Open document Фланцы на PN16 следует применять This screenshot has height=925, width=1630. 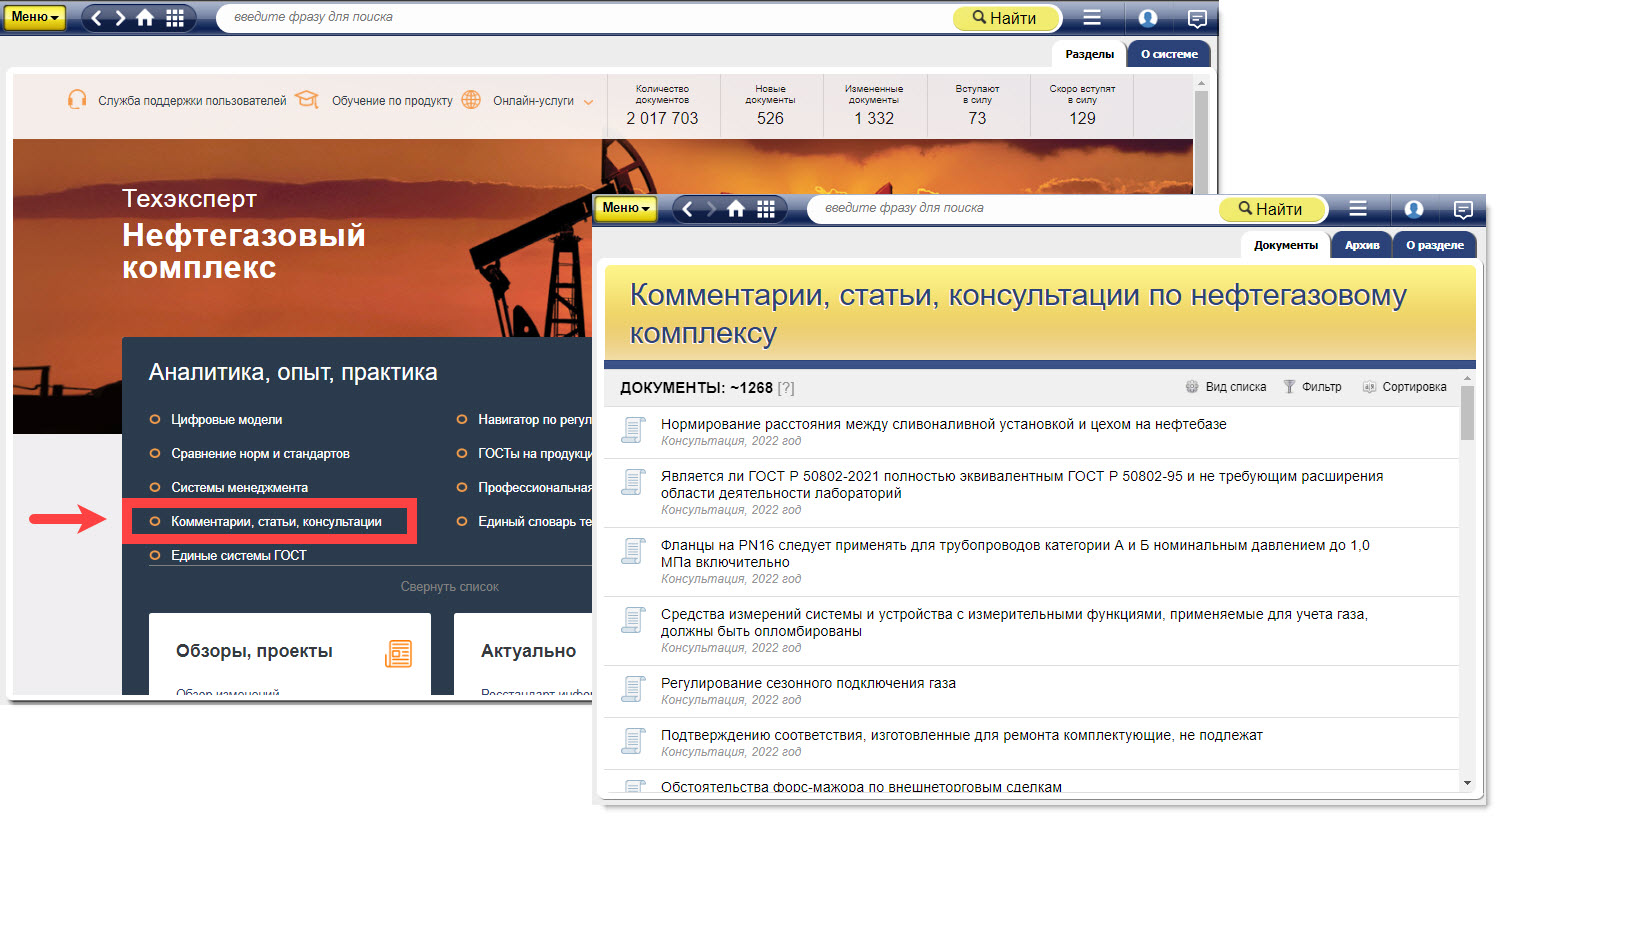click(1015, 553)
